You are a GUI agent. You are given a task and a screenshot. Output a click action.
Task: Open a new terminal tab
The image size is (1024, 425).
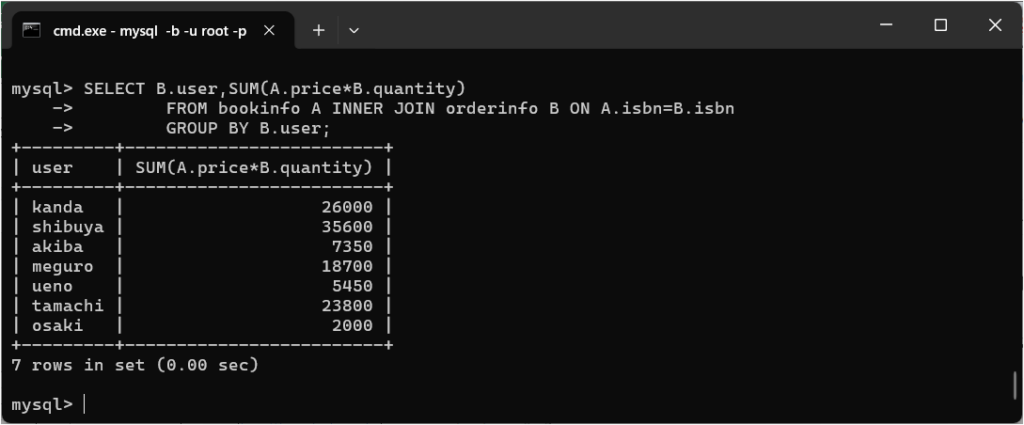319,30
